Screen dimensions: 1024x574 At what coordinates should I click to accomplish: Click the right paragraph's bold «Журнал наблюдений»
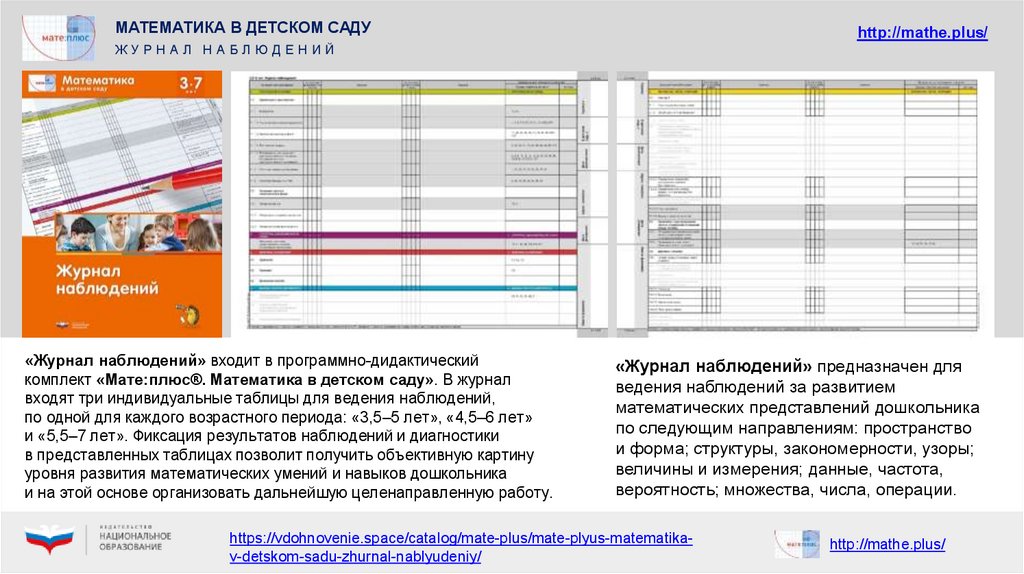[714, 366]
